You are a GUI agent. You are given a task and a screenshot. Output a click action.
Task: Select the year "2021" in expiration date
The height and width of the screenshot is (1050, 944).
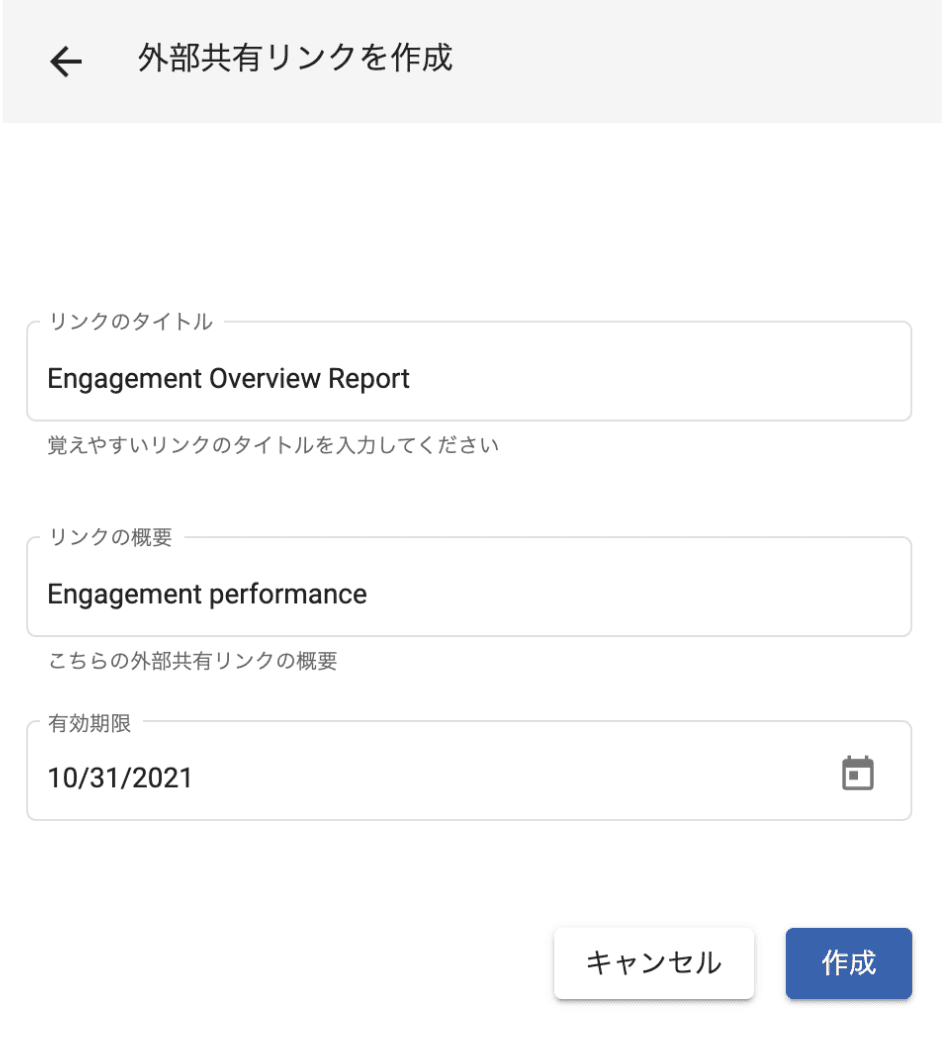[x=160, y=778]
